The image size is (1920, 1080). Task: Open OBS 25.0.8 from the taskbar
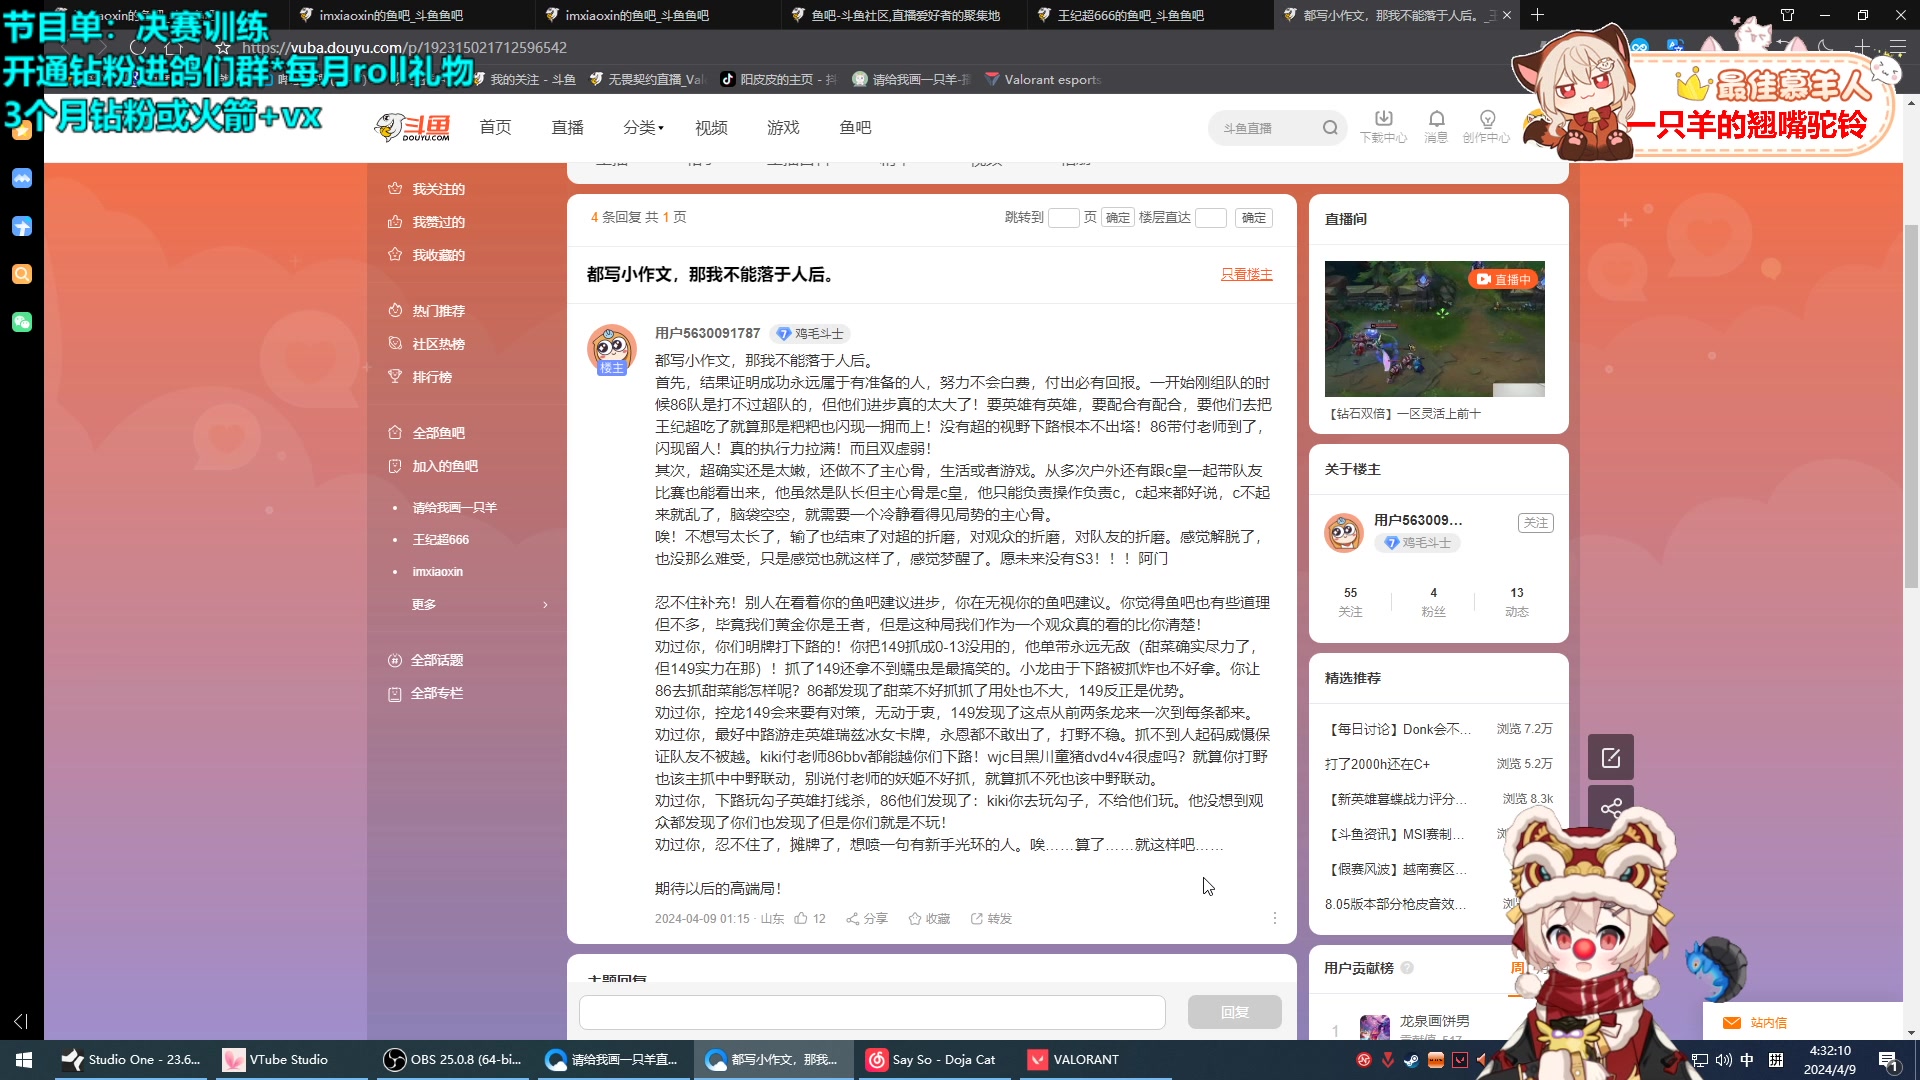pos(454,1059)
